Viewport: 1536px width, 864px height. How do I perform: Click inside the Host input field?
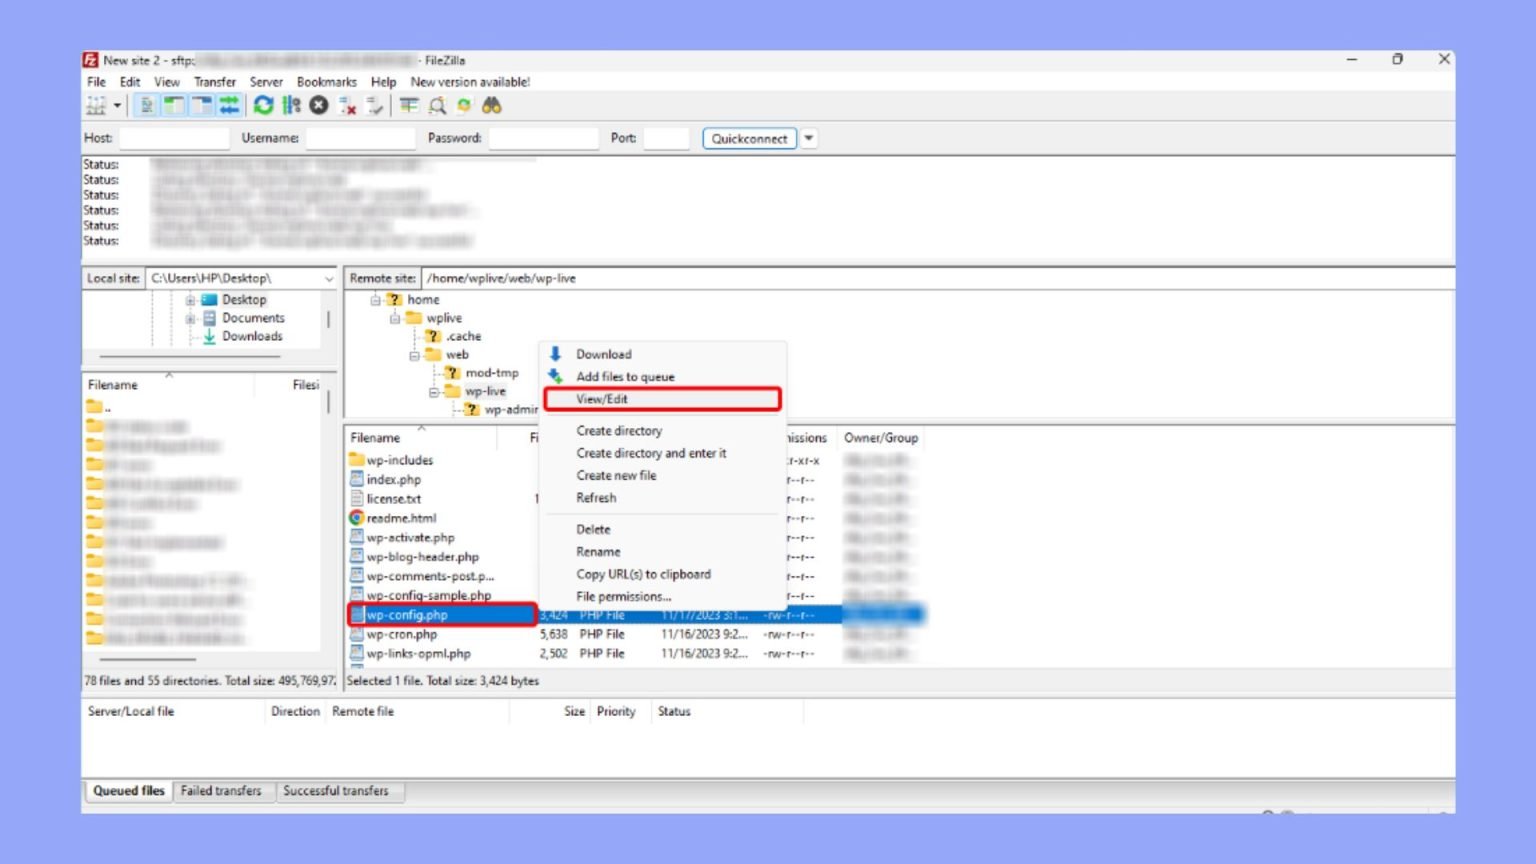tap(174, 138)
